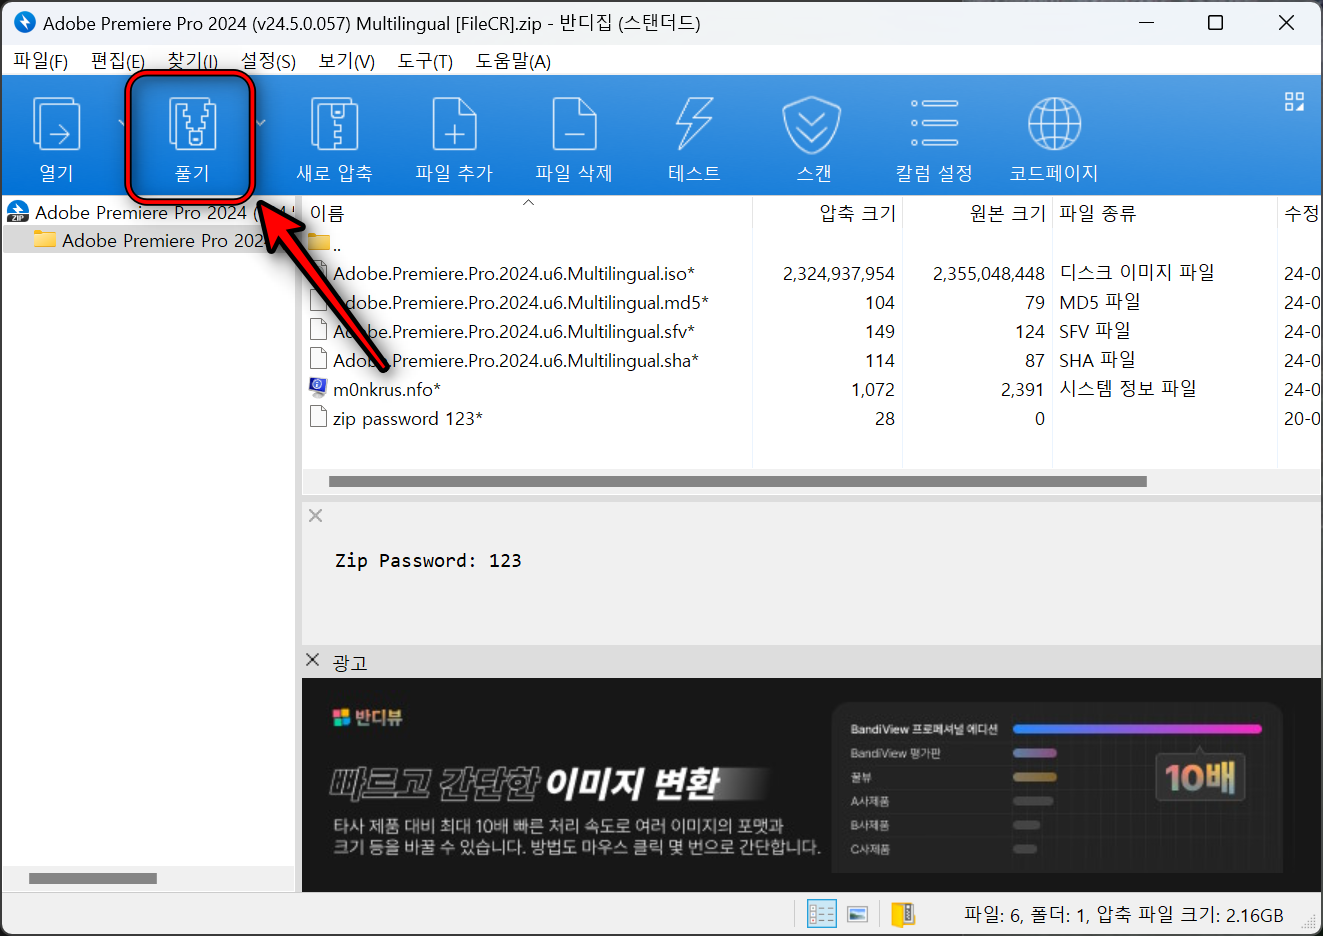Click folder tree horizontal scrollbar thumb

coord(93,878)
